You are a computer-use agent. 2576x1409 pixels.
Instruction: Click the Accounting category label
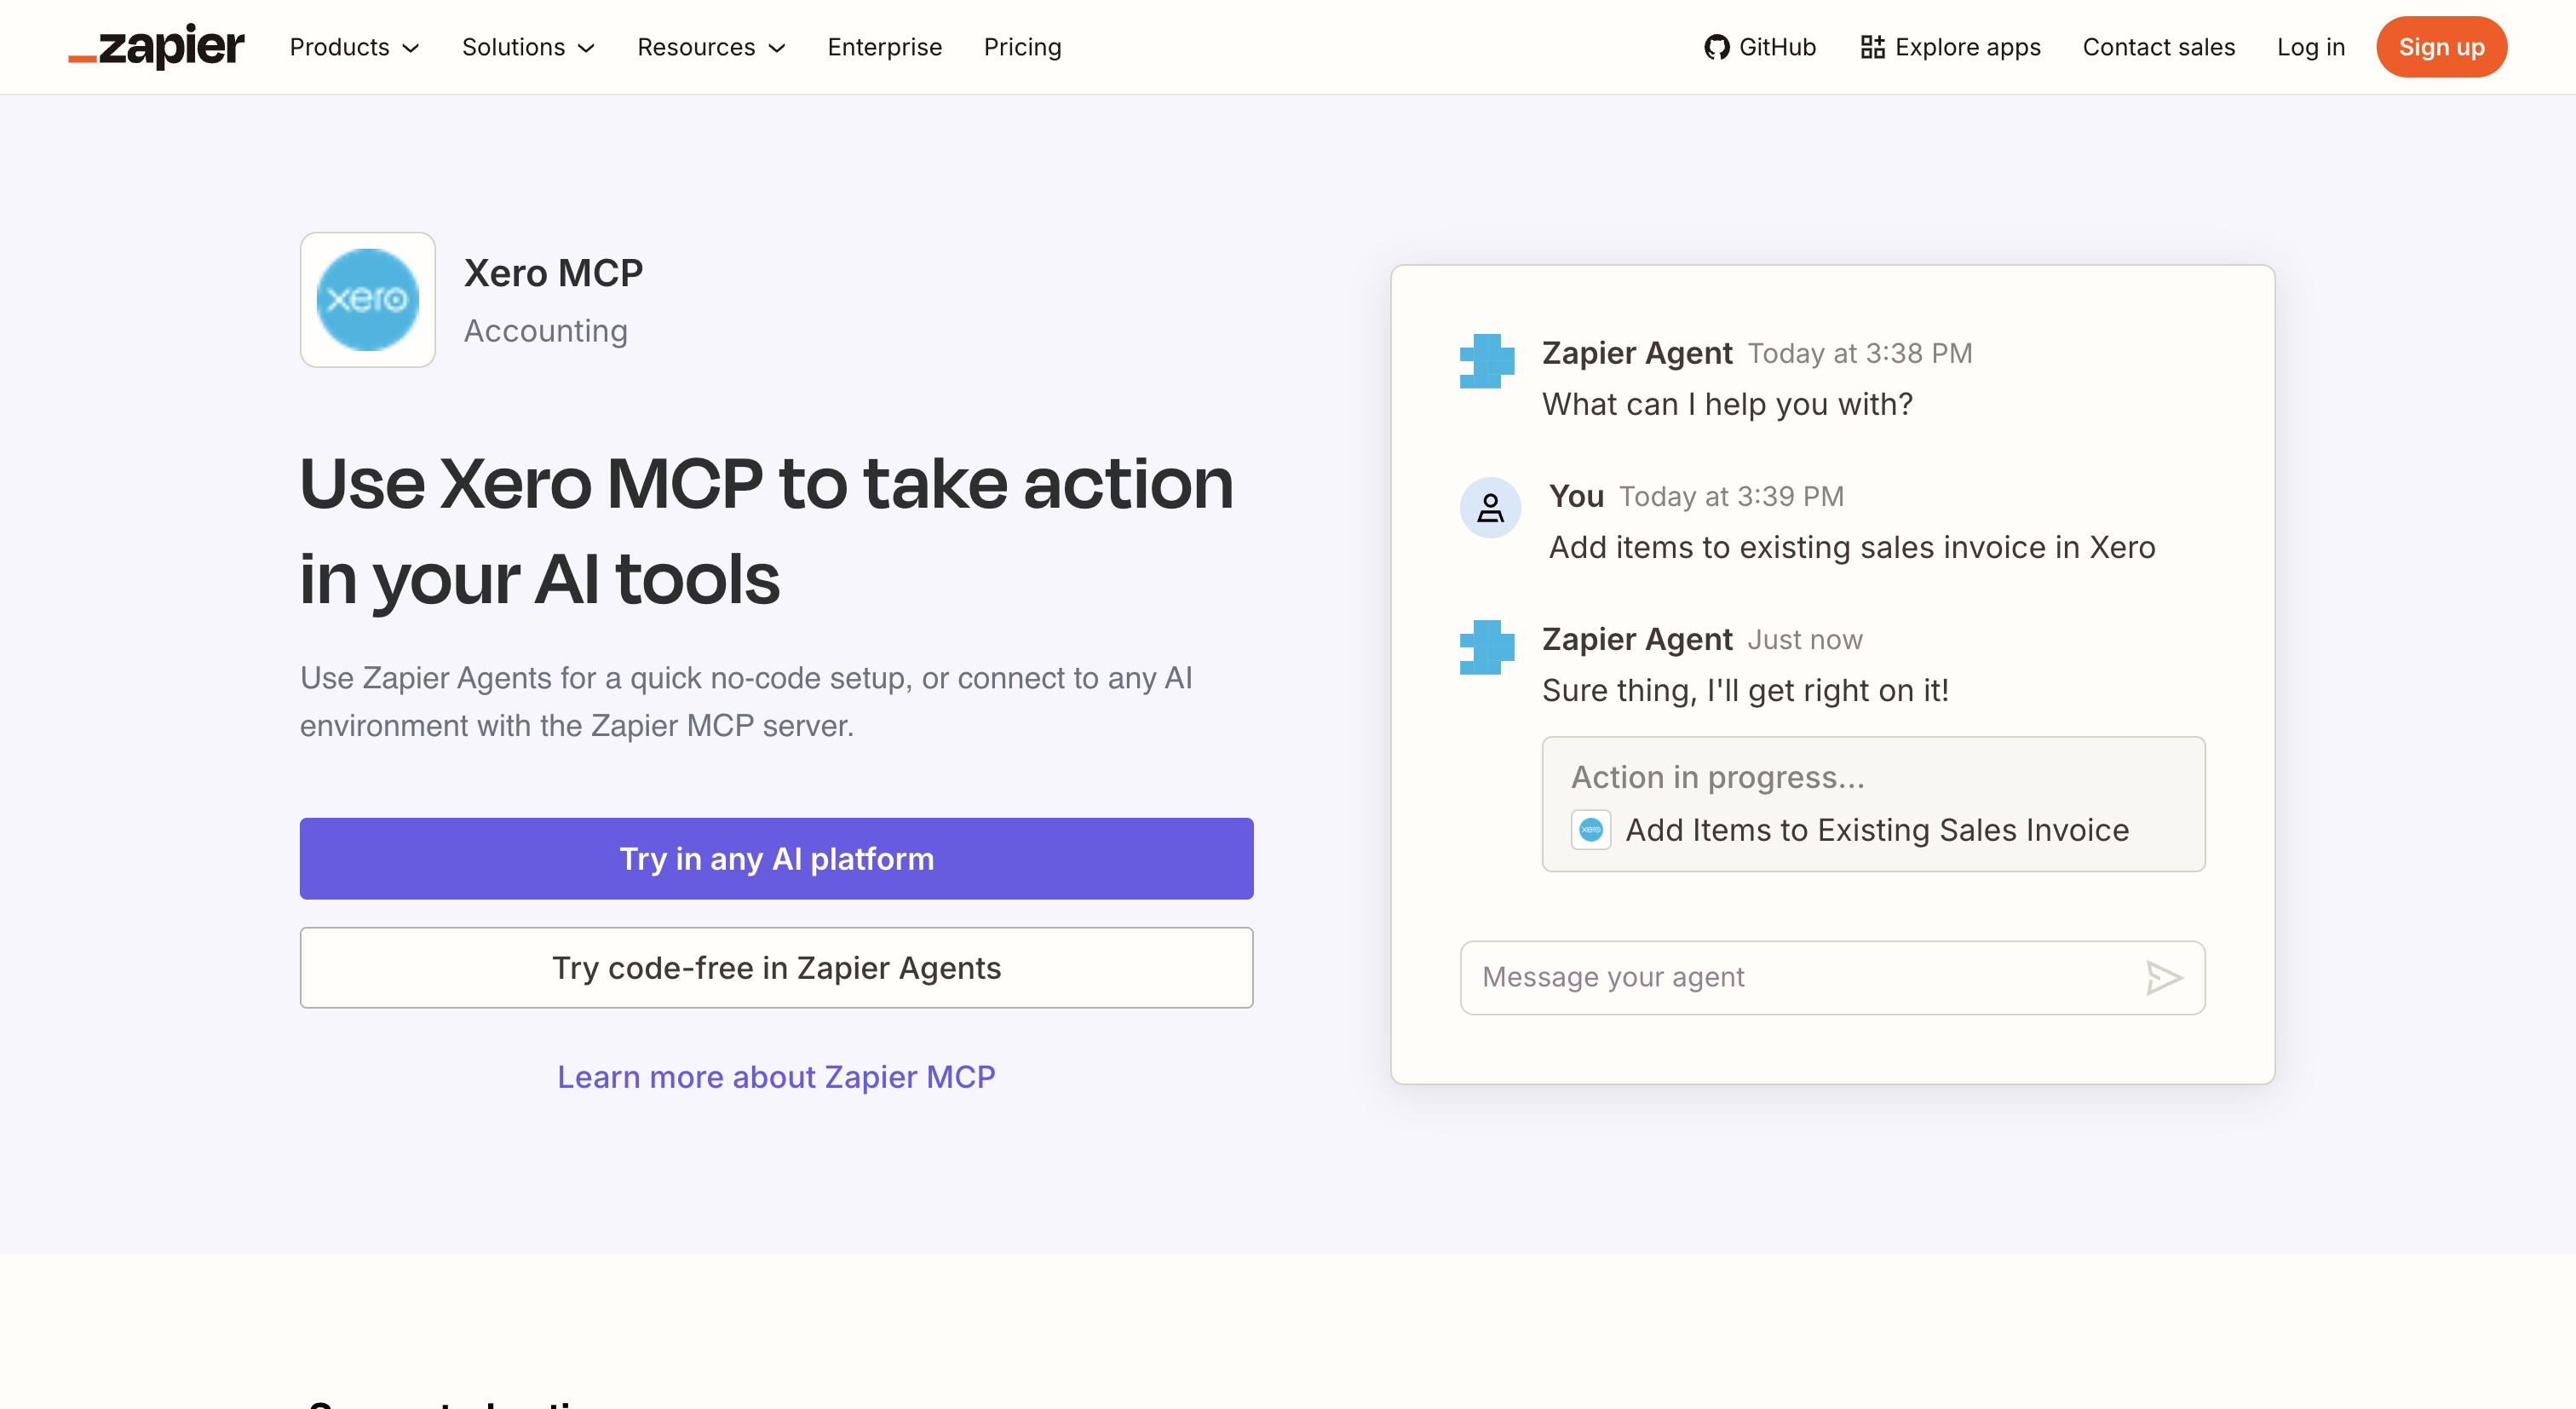coord(546,331)
